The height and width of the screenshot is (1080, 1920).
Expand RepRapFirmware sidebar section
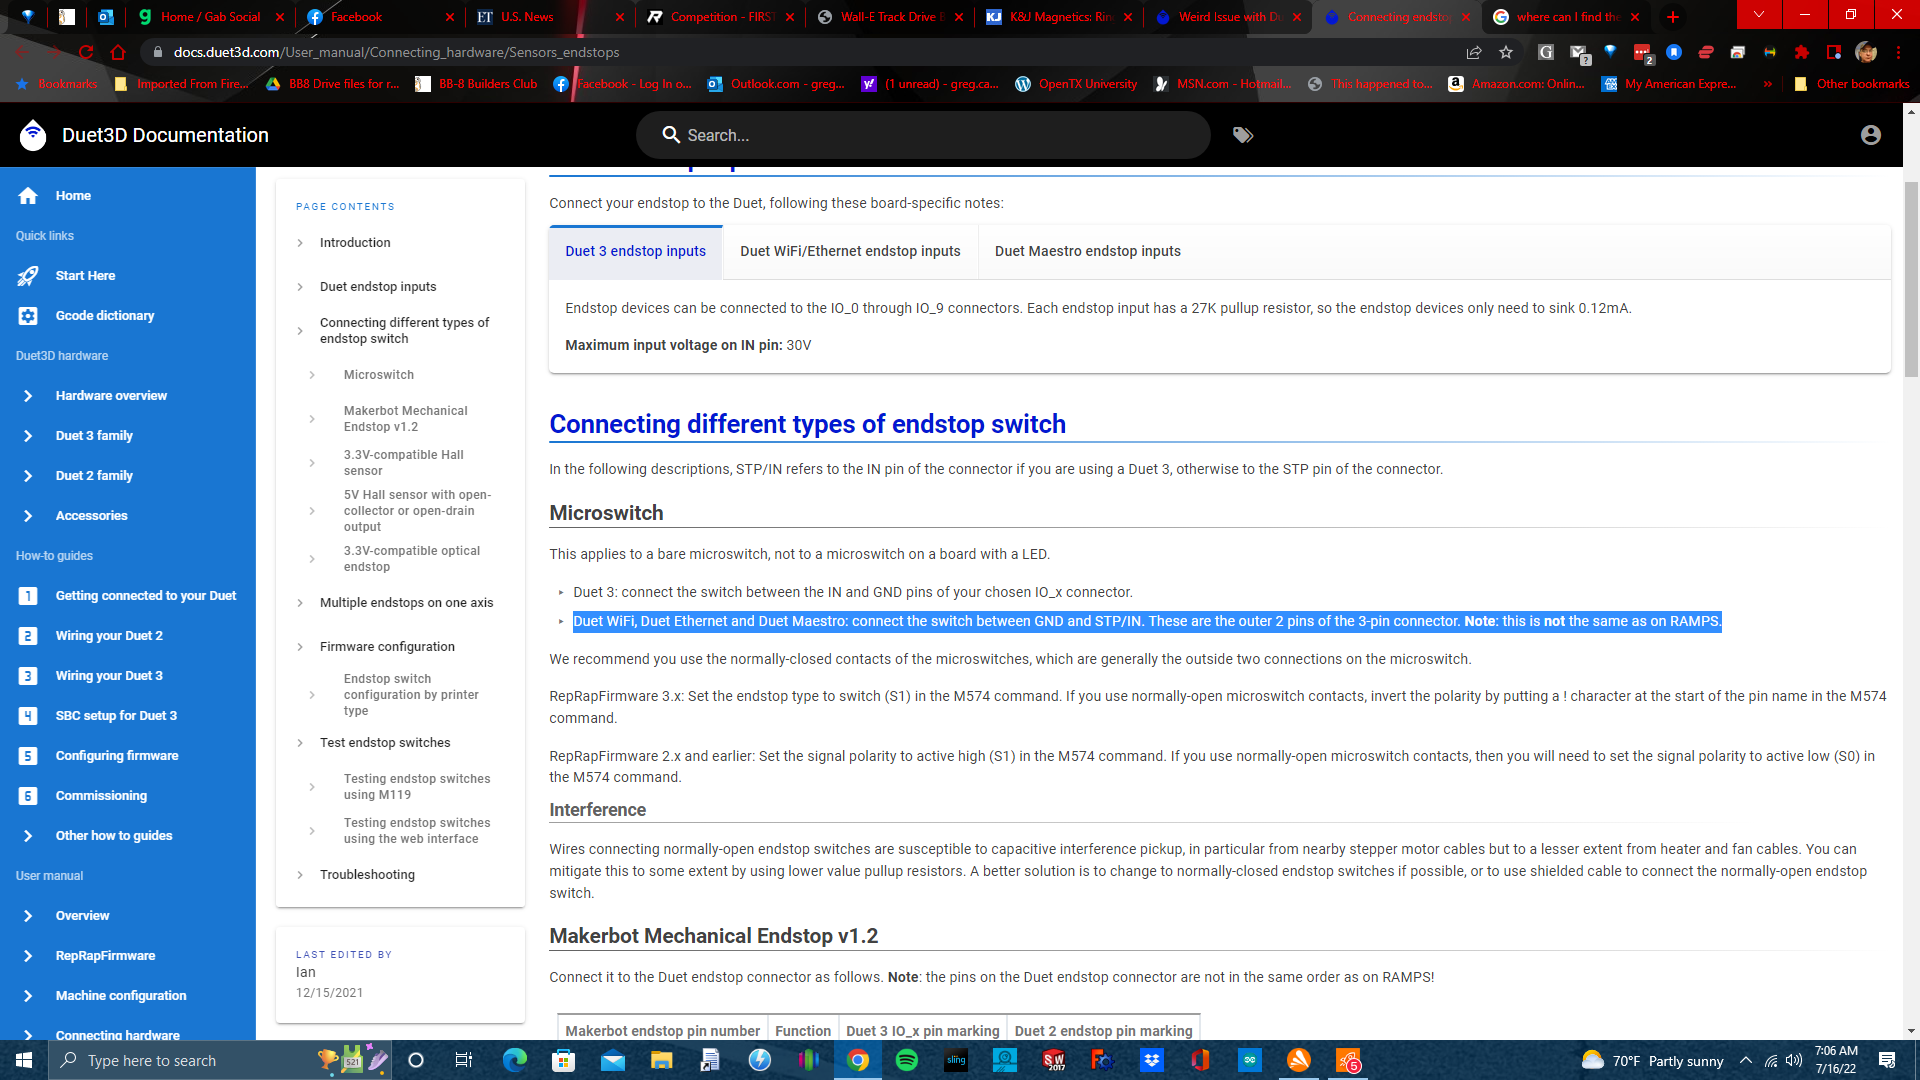[x=28, y=956]
